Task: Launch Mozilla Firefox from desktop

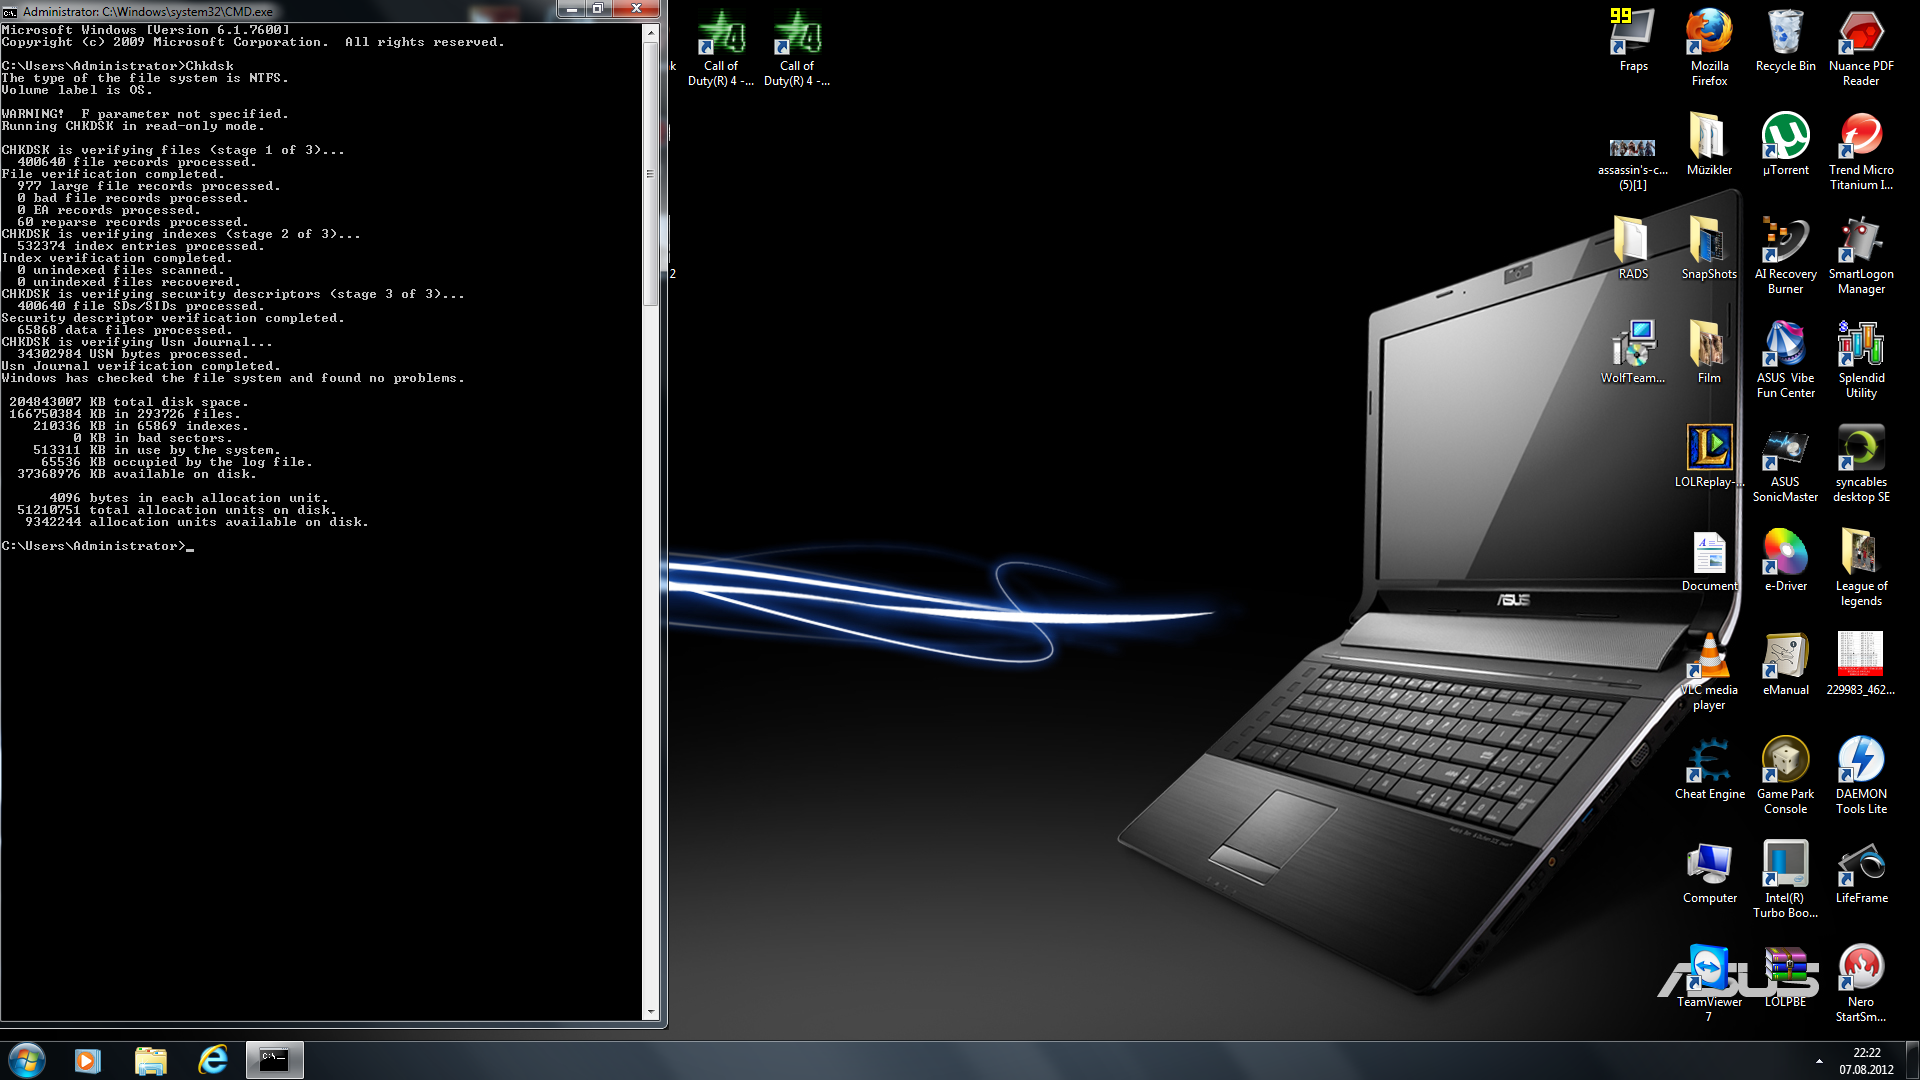Action: point(1709,47)
